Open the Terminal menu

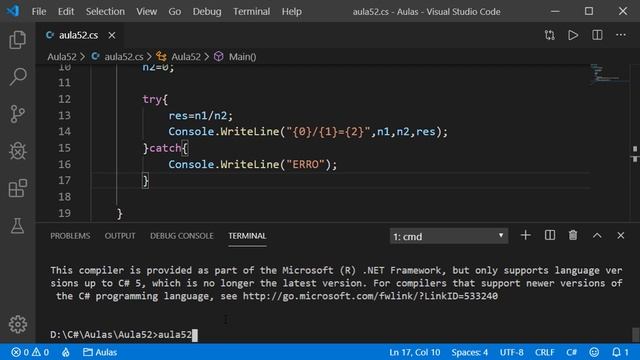click(x=251, y=11)
